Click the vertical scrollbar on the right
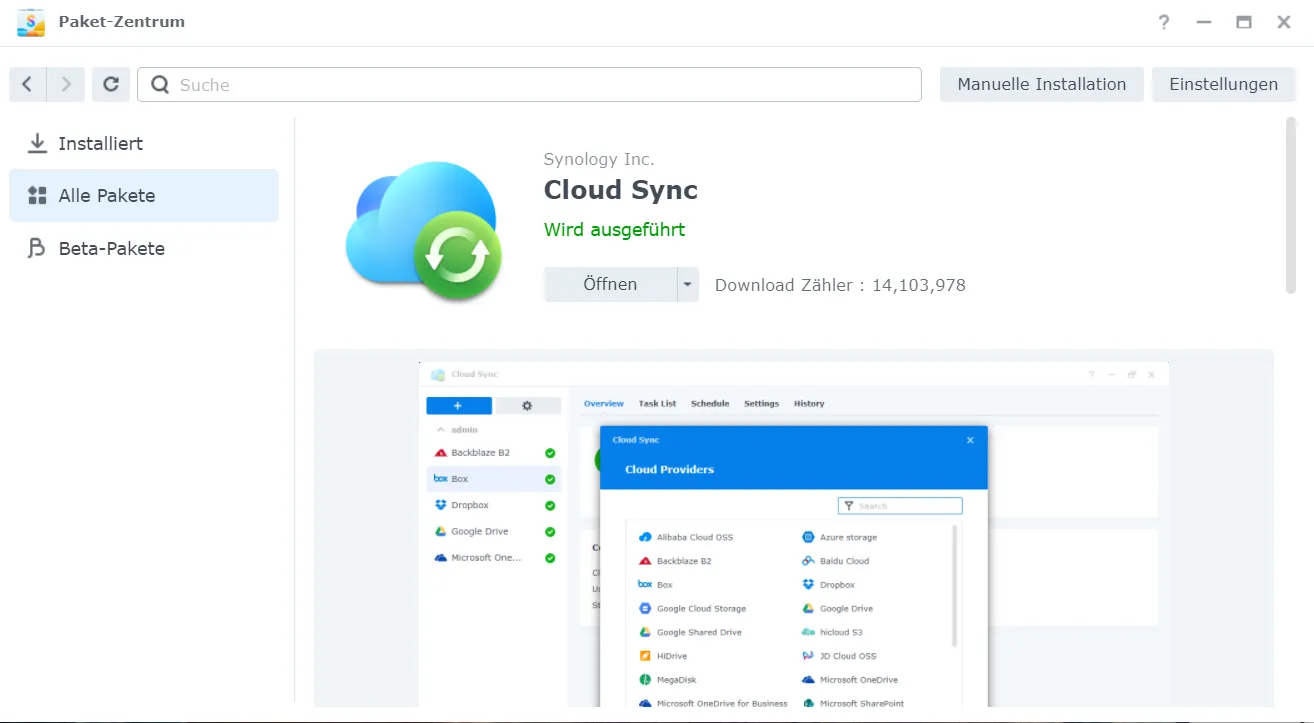Viewport: 1314px width, 723px height. [x=1290, y=205]
